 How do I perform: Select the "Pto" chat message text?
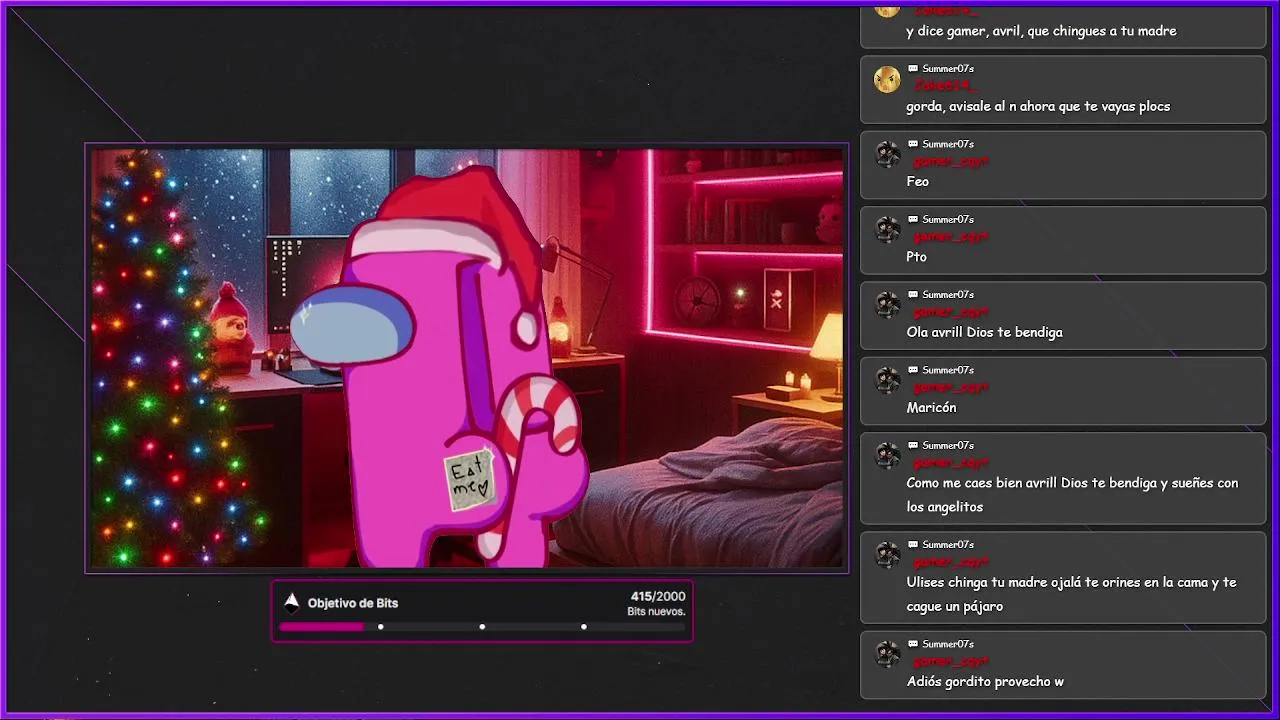[x=917, y=257]
